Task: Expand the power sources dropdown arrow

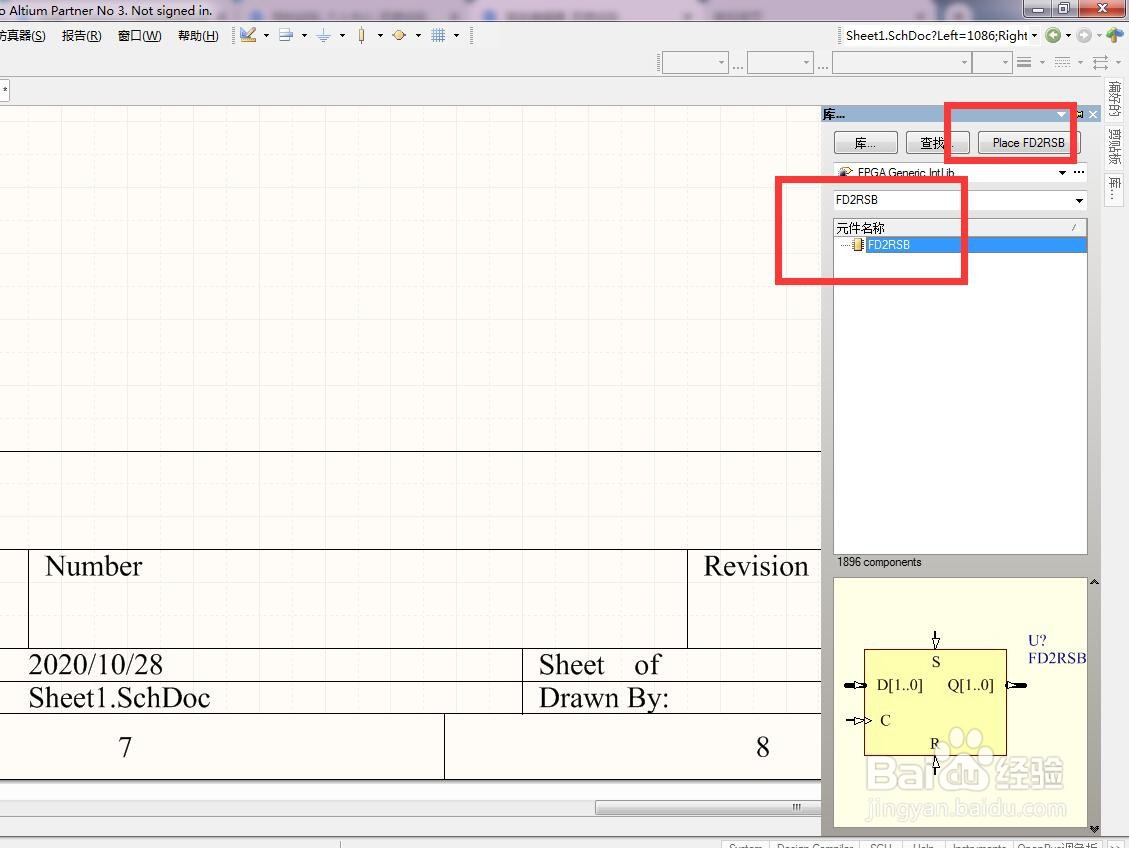Action: 342,35
